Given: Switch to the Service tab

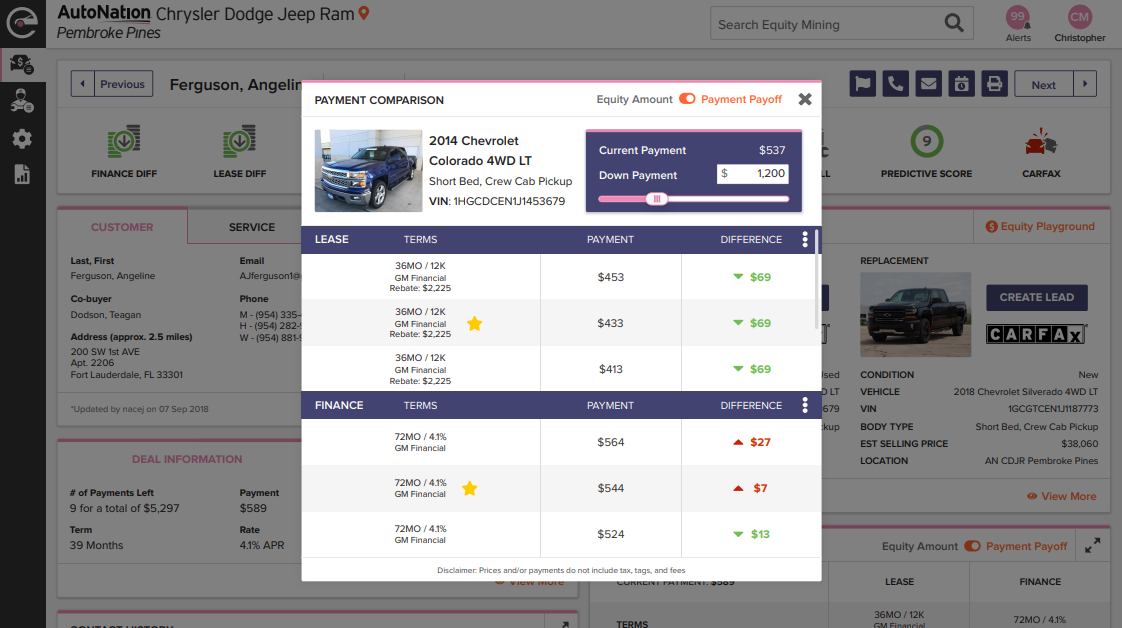Looking at the screenshot, I should pyautogui.click(x=251, y=227).
